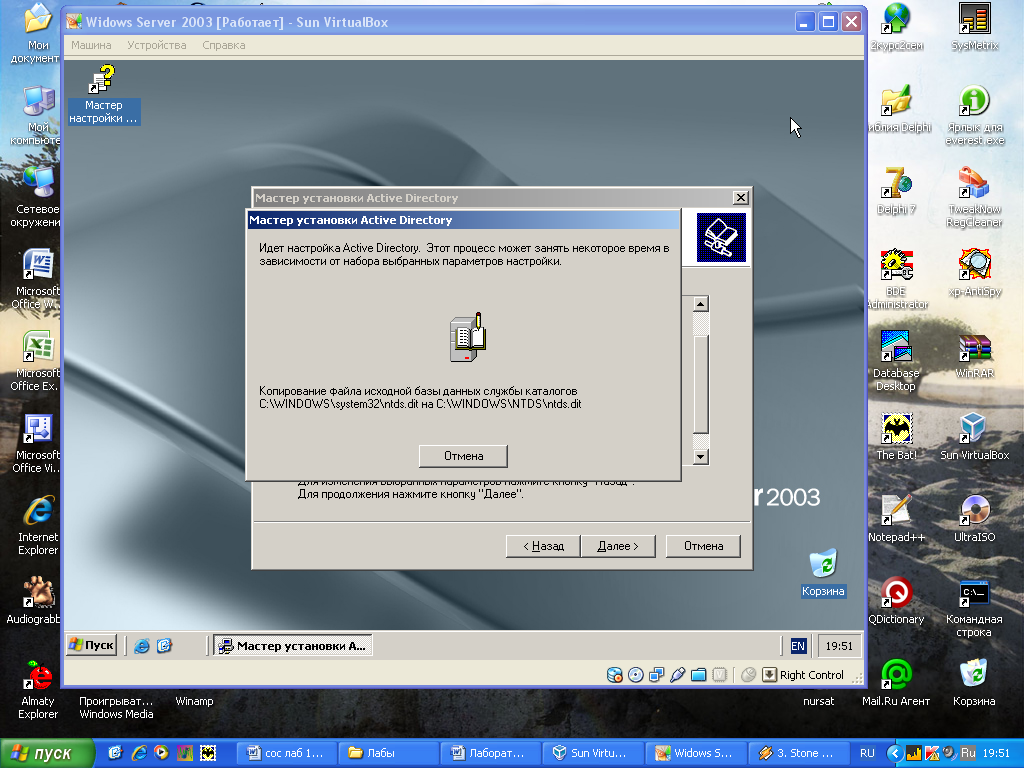The width and height of the screenshot is (1024, 768).
Task: Click the VirtualBox hard disk status icon
Action: [x=615, y=675]
